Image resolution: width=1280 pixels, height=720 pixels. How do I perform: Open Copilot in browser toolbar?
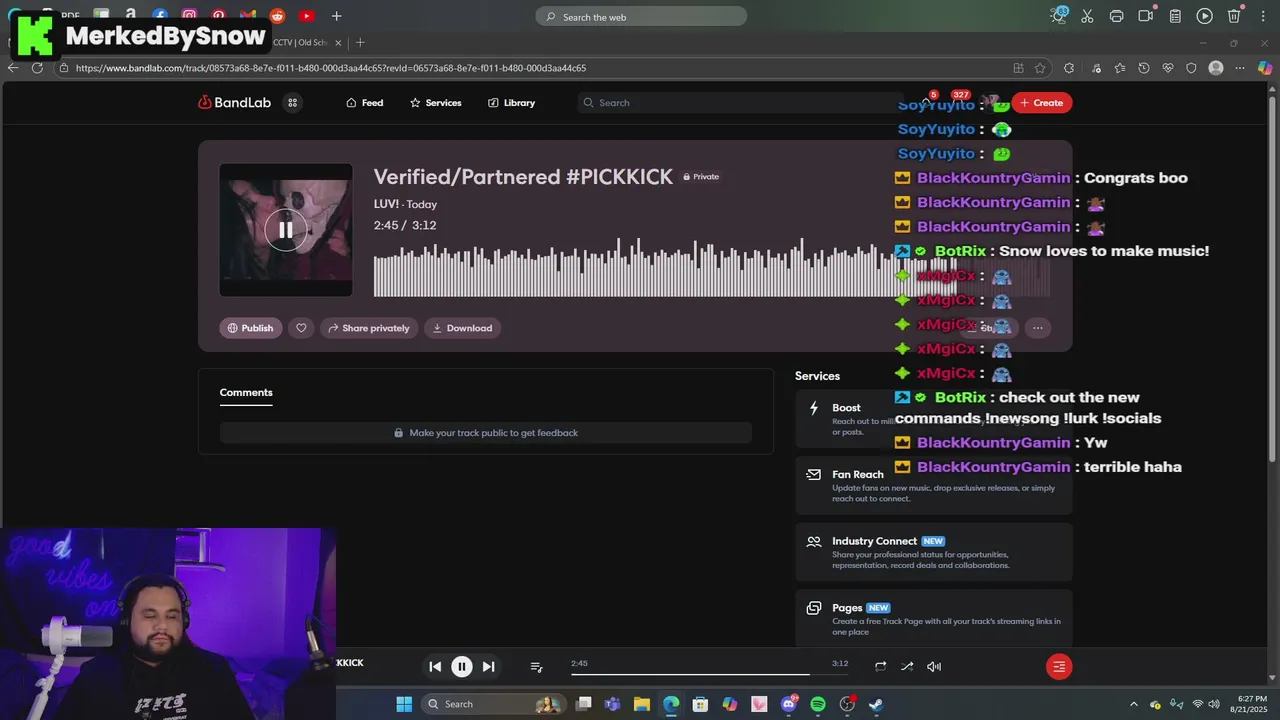pyautogui.click(x=1265, y=68)
